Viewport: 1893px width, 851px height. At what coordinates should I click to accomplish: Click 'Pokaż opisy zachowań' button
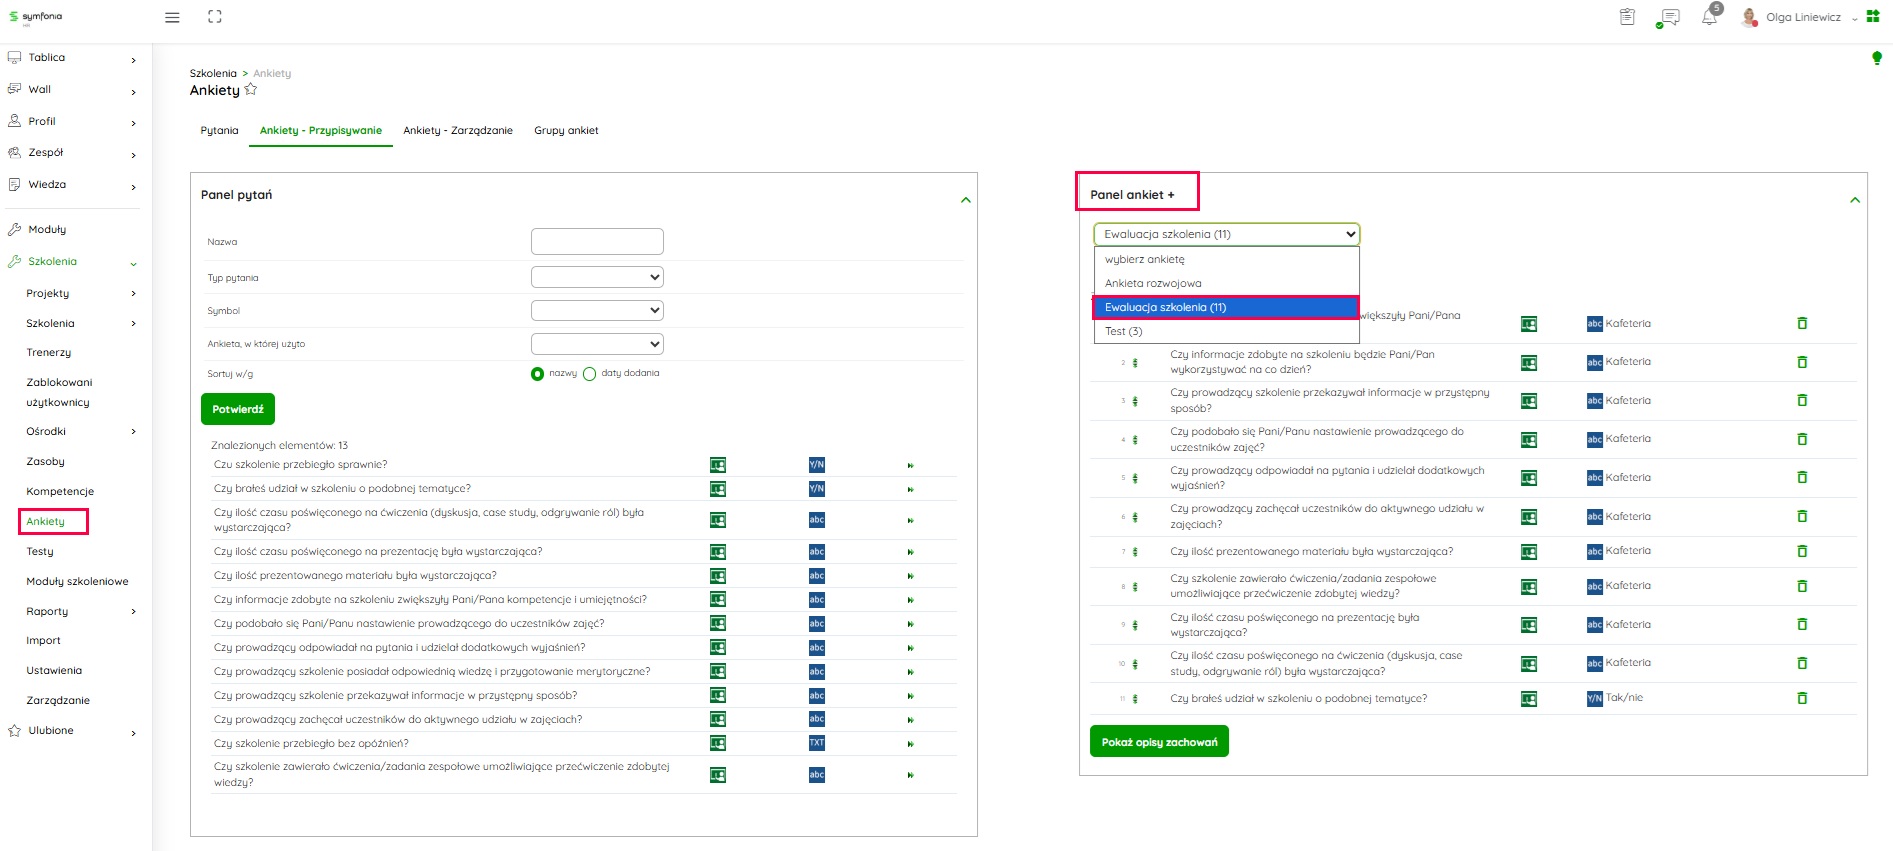pyautogui.click(x=1159, y=742)
